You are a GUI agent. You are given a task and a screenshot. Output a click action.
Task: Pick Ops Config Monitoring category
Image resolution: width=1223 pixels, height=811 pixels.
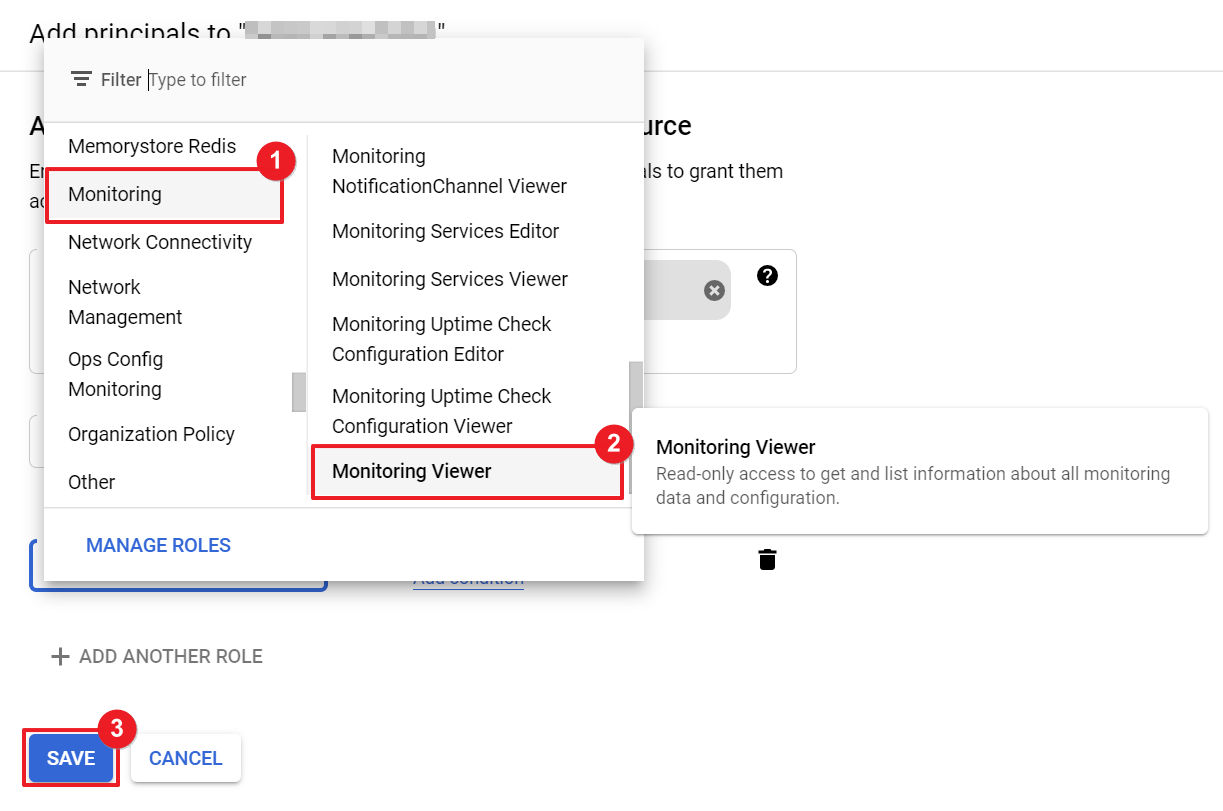point(115,374)
